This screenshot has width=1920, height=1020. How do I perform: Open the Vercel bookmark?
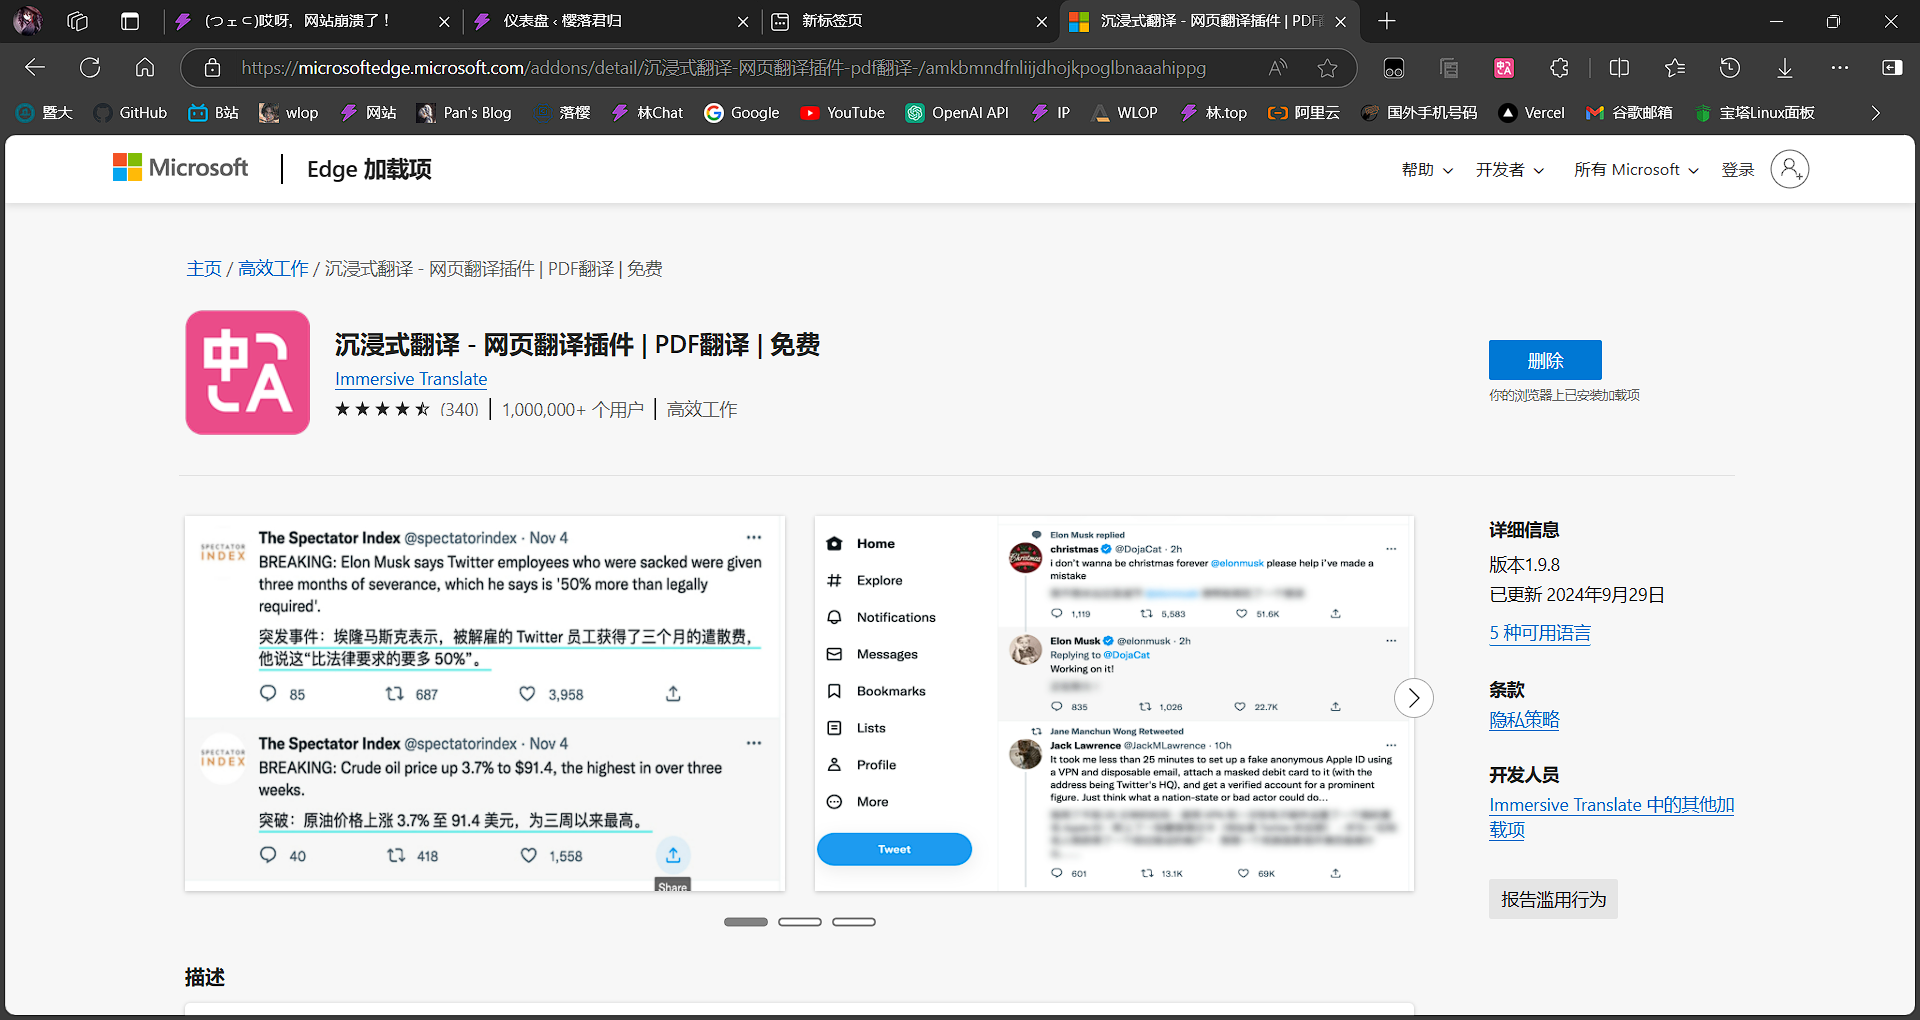tap(1531, 113)
